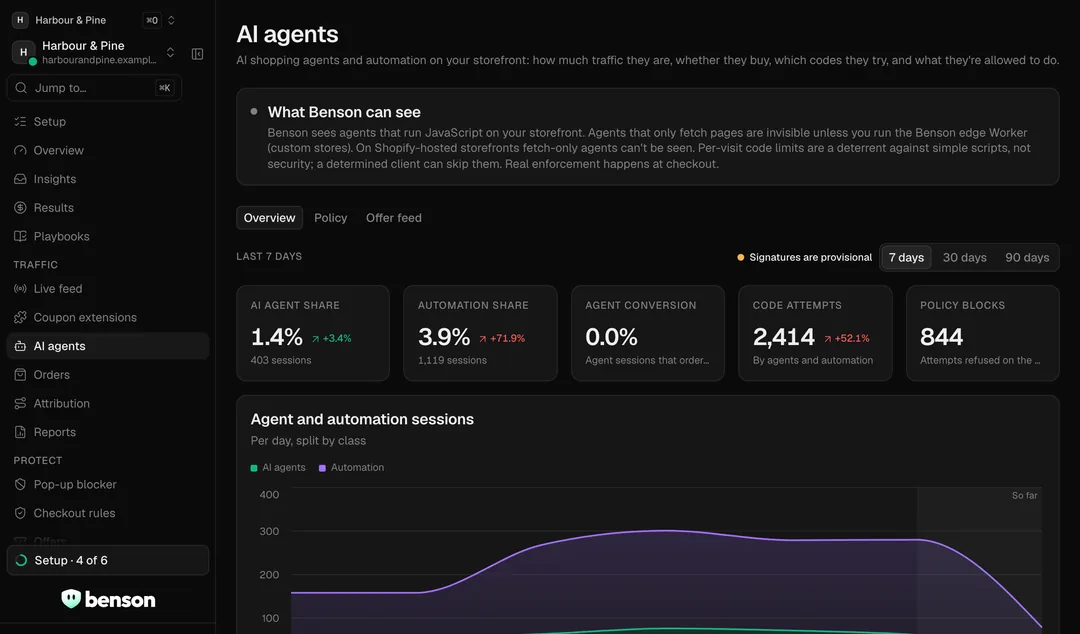Click the Orders bag icon
Screen dimensions: 1080x634
[x=20, y=375]
